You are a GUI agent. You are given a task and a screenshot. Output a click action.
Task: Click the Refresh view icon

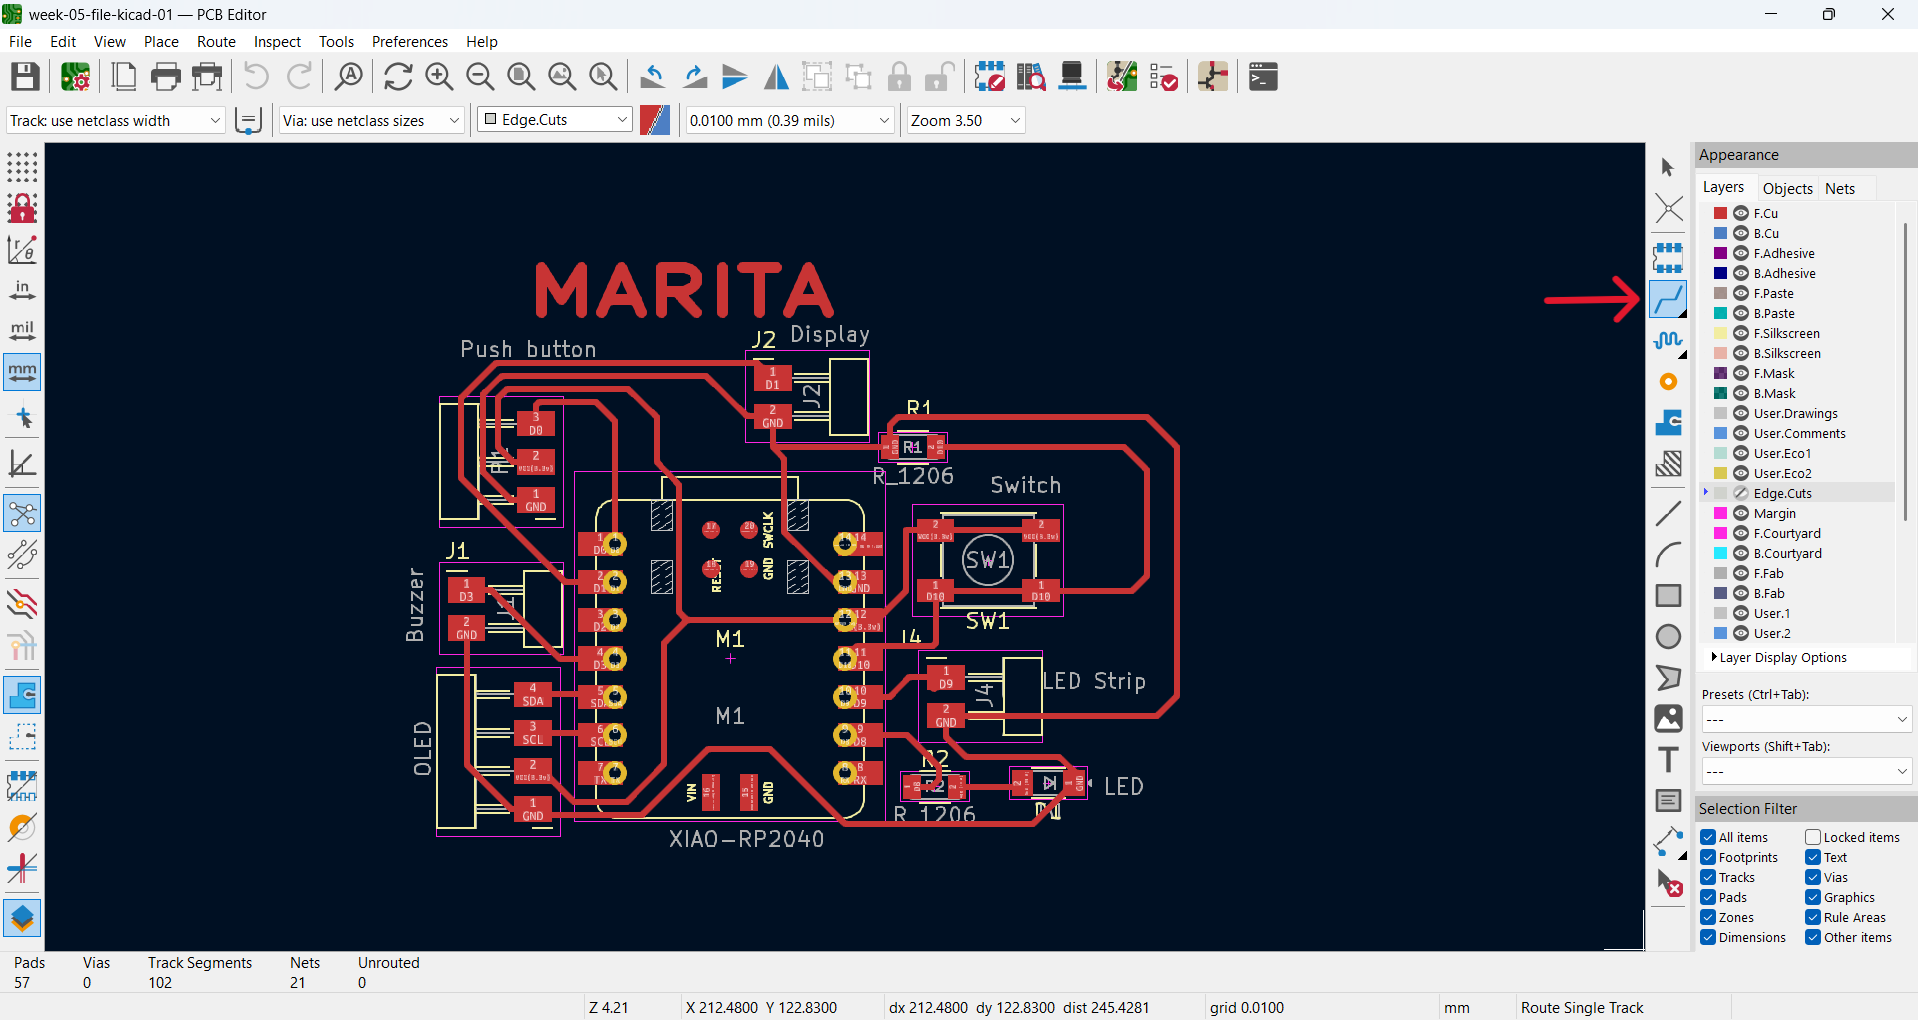point(398,77)
